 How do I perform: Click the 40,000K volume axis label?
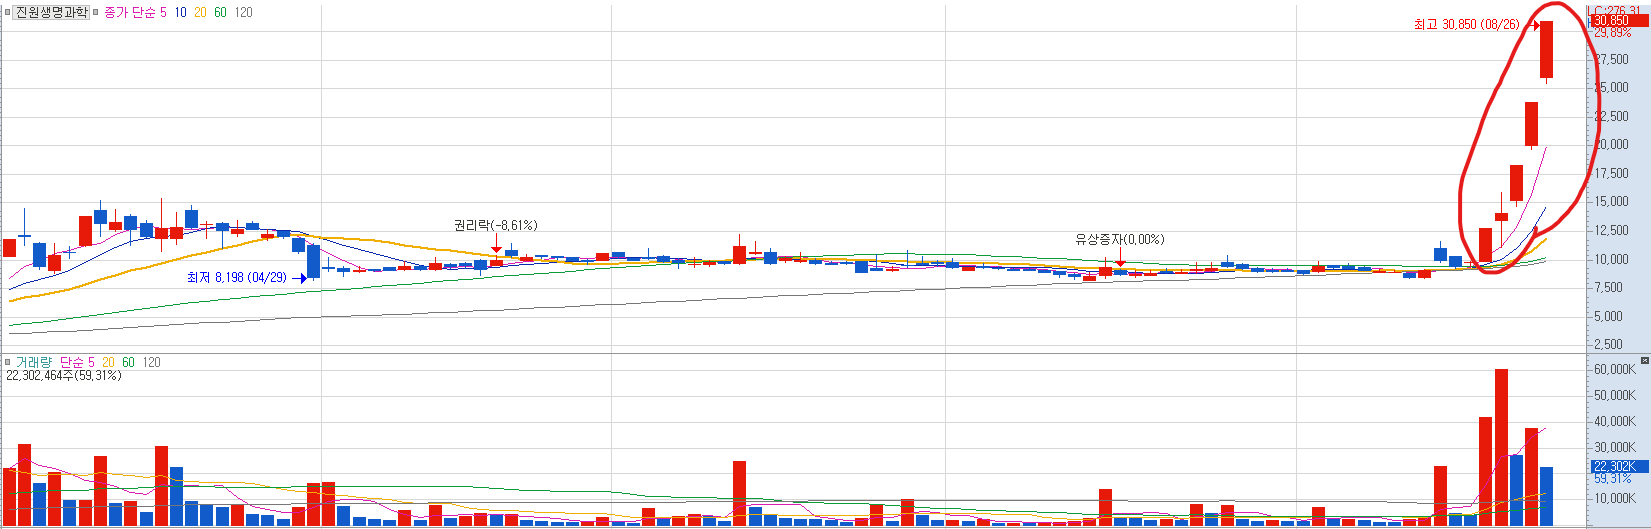(1615, 421)
